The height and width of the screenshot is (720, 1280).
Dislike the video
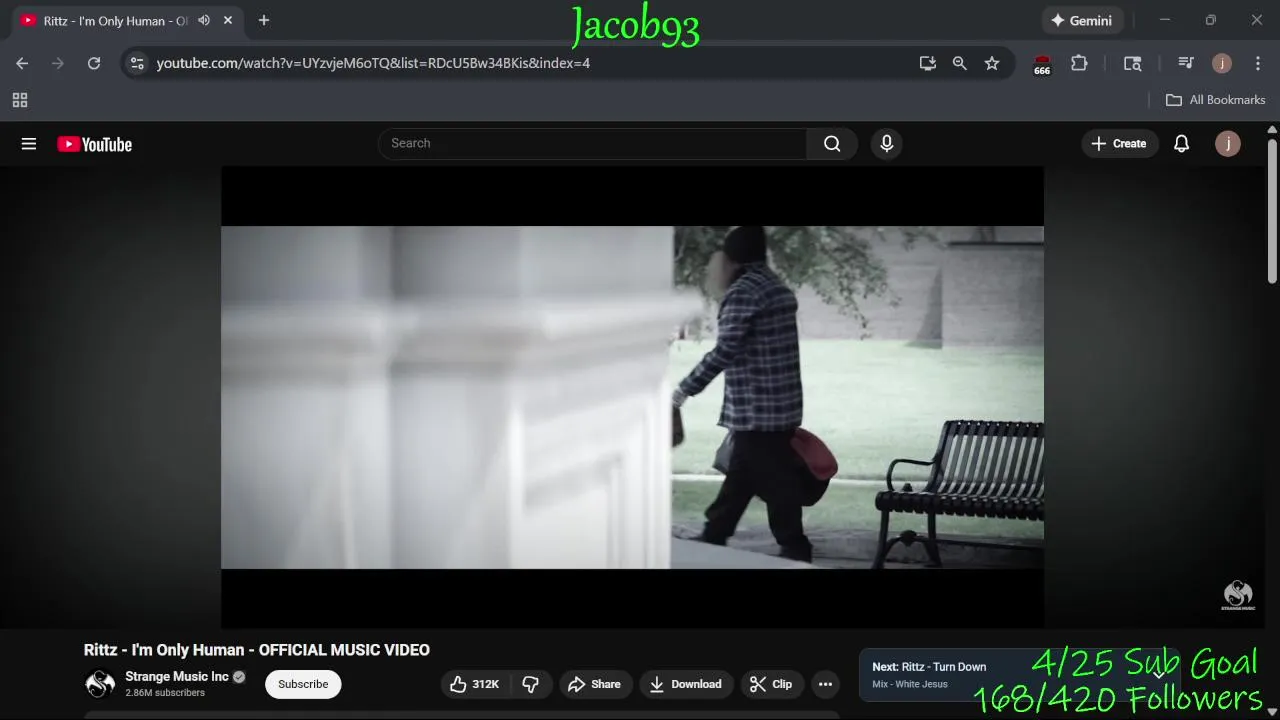coord(531,684)
